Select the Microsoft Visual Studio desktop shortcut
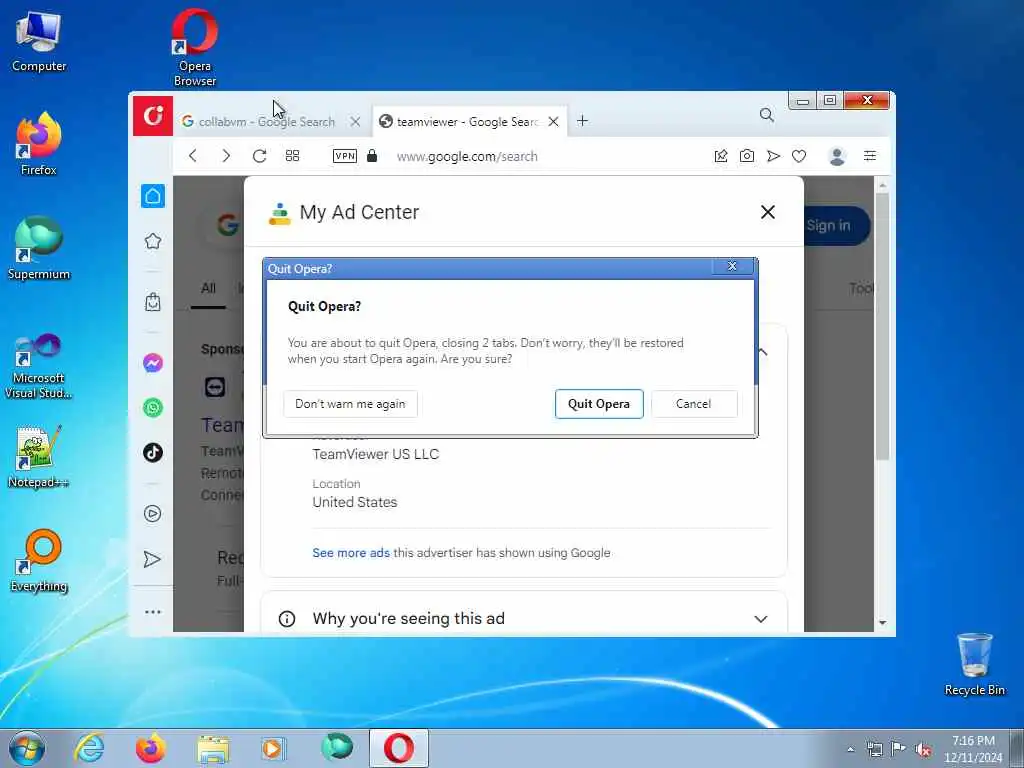Screen dimensions: 1024x768 coord(39,366)
